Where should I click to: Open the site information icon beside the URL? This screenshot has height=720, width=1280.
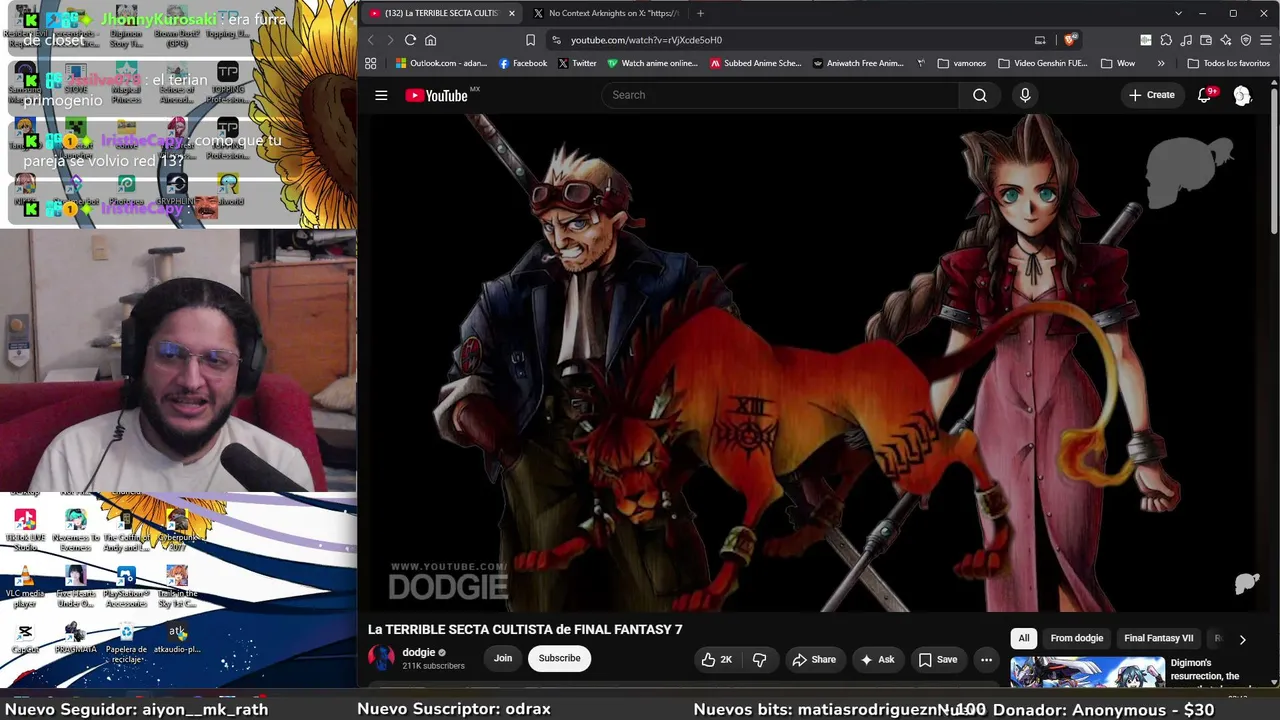click(557, 40)
